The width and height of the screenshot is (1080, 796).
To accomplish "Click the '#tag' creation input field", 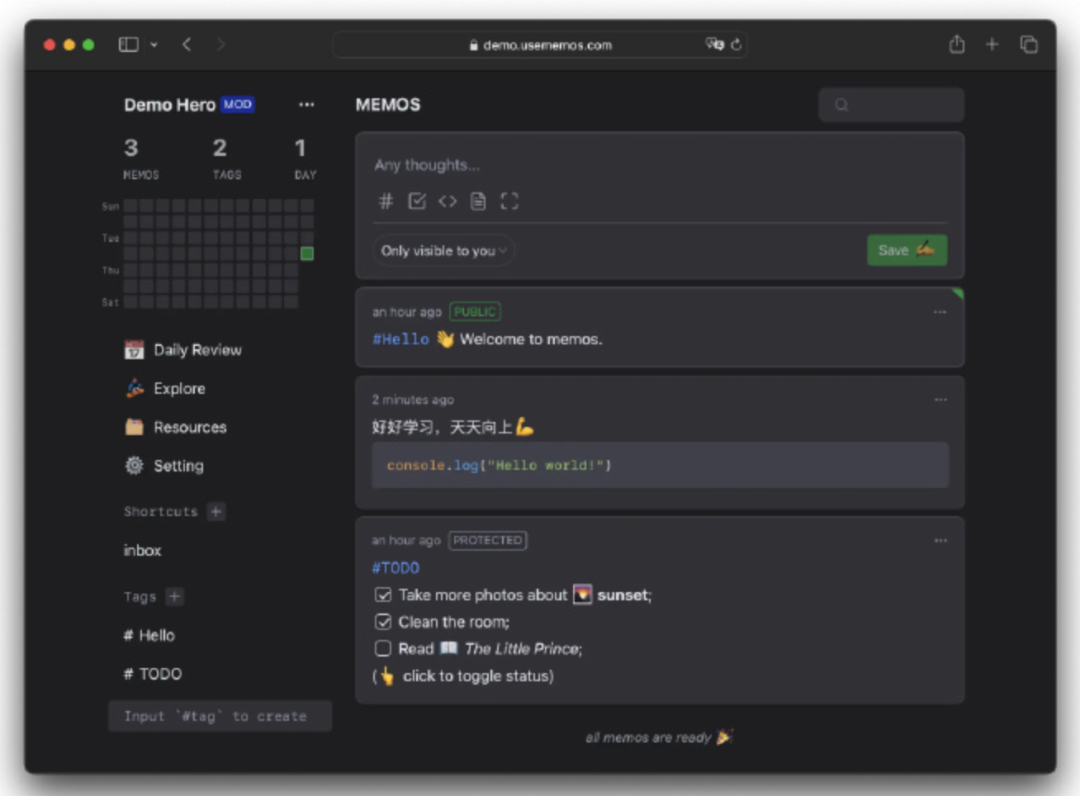I will (x=219, y=715).
